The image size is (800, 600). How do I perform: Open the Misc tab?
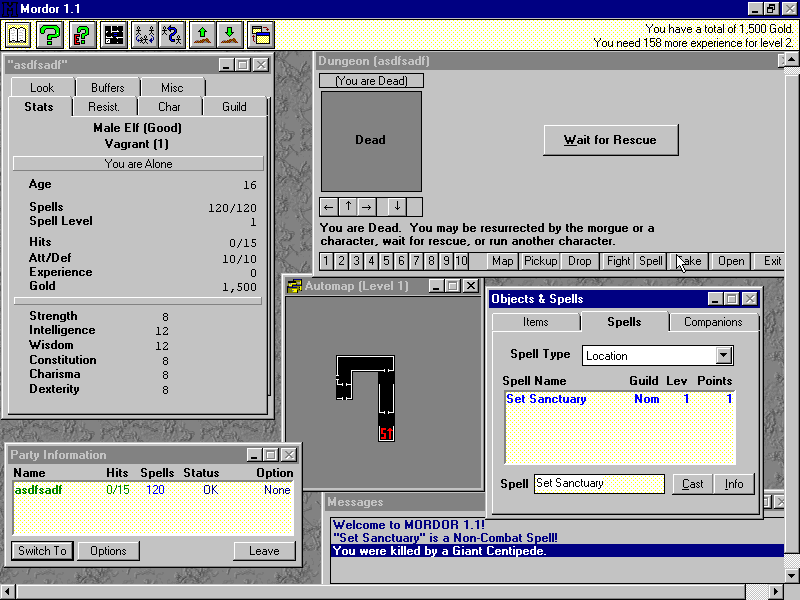[172, 88]
